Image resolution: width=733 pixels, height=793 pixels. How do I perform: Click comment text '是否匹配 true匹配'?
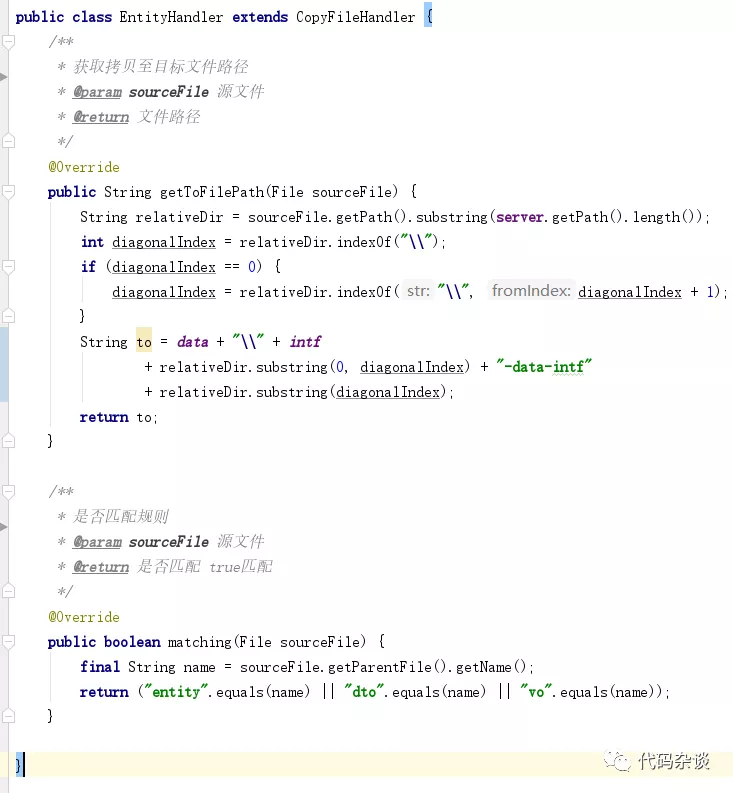(x=205, y=566)
